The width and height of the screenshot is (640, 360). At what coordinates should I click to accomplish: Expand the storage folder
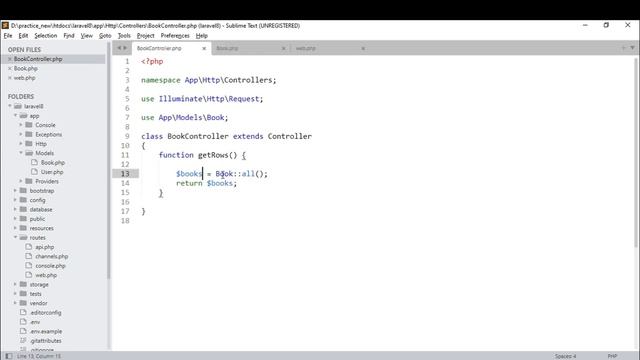(x=16, y=284)
